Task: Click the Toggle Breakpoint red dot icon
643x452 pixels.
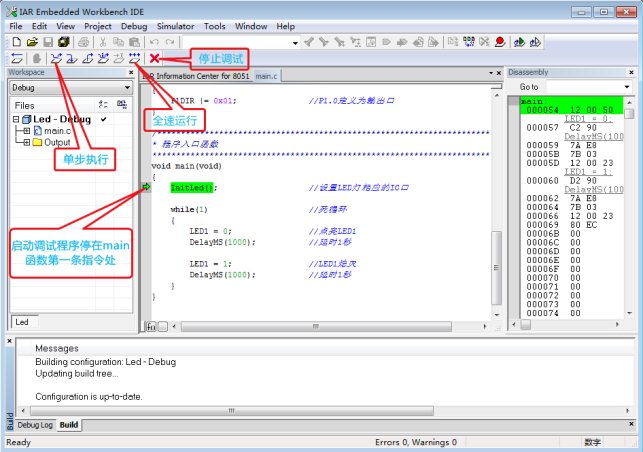Action: pyautogui.click(x=500, y=42)
